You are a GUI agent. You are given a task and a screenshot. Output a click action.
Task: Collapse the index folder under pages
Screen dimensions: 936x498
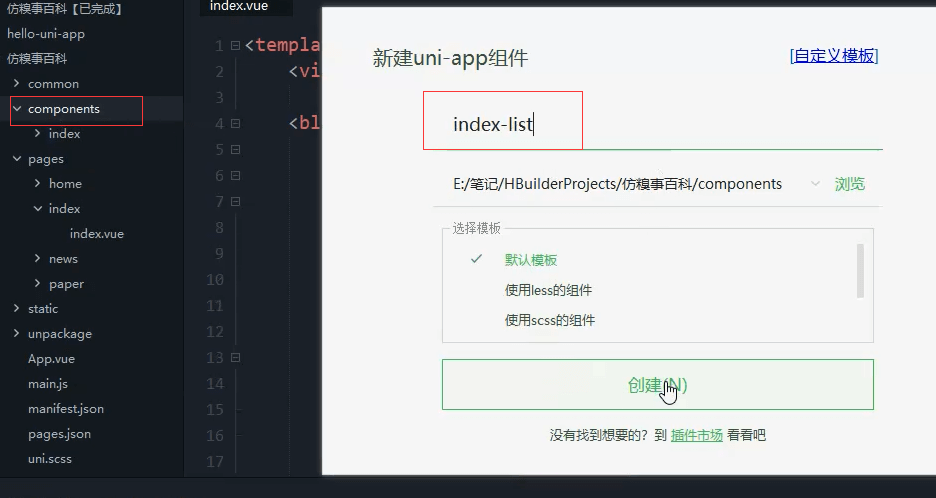click(38, 208)
